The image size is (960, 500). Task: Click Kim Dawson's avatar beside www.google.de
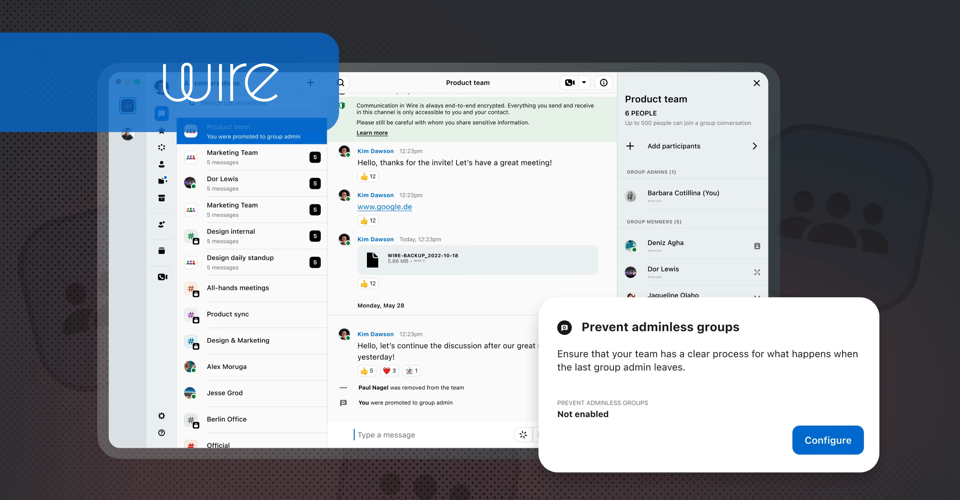pos(344,195)
